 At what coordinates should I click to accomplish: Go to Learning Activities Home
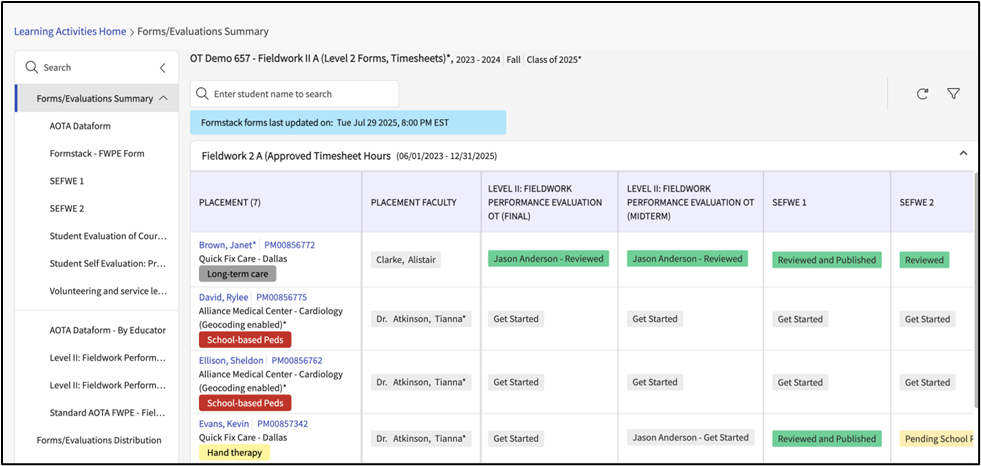coord(70,32)
